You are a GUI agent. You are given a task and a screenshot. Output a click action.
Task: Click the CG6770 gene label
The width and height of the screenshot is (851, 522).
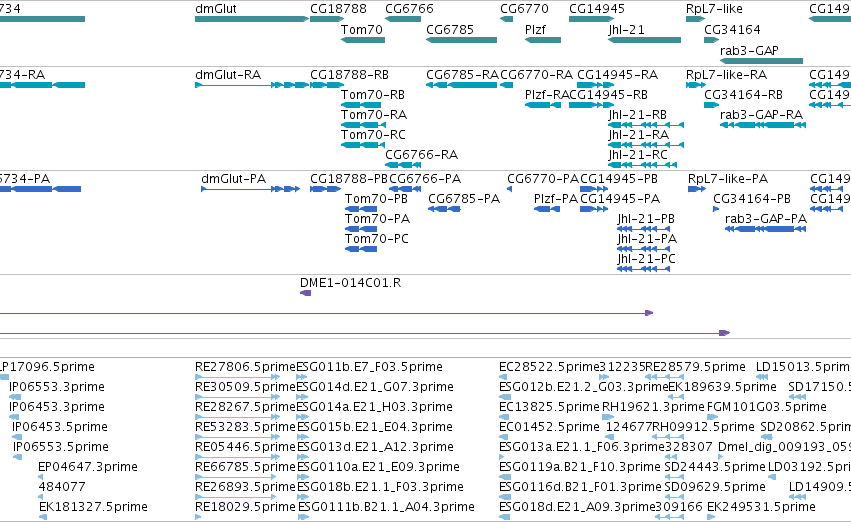[x=524, y=9]
